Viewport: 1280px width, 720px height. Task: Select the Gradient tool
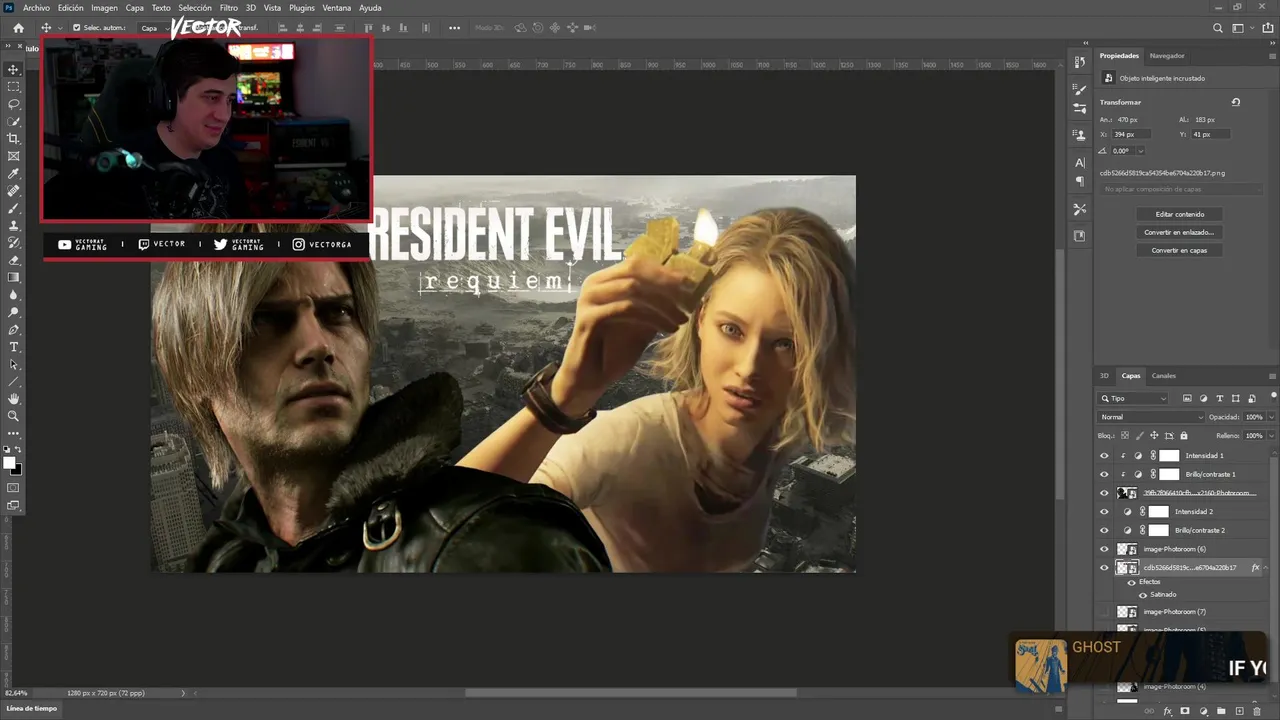[14, 278]
